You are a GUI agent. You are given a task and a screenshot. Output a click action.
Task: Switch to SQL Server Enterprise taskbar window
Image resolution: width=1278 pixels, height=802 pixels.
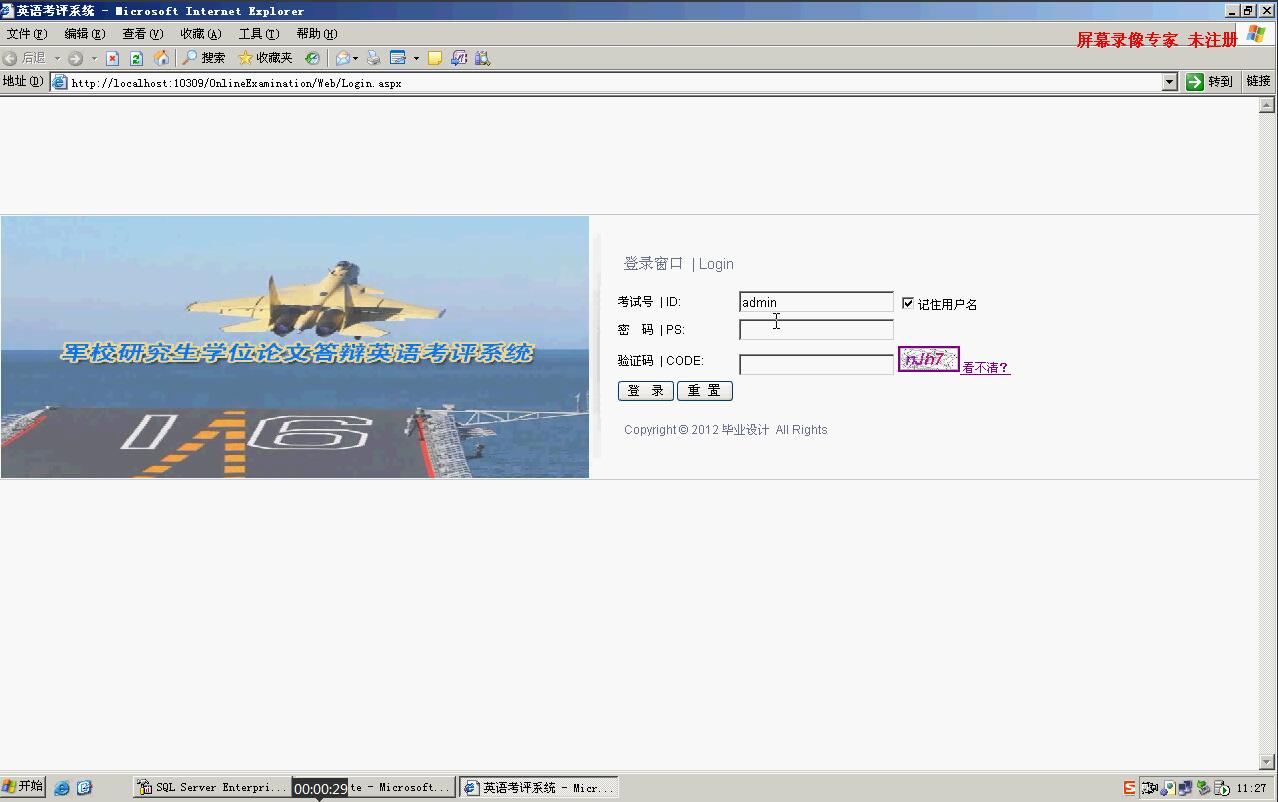point(212,788)
